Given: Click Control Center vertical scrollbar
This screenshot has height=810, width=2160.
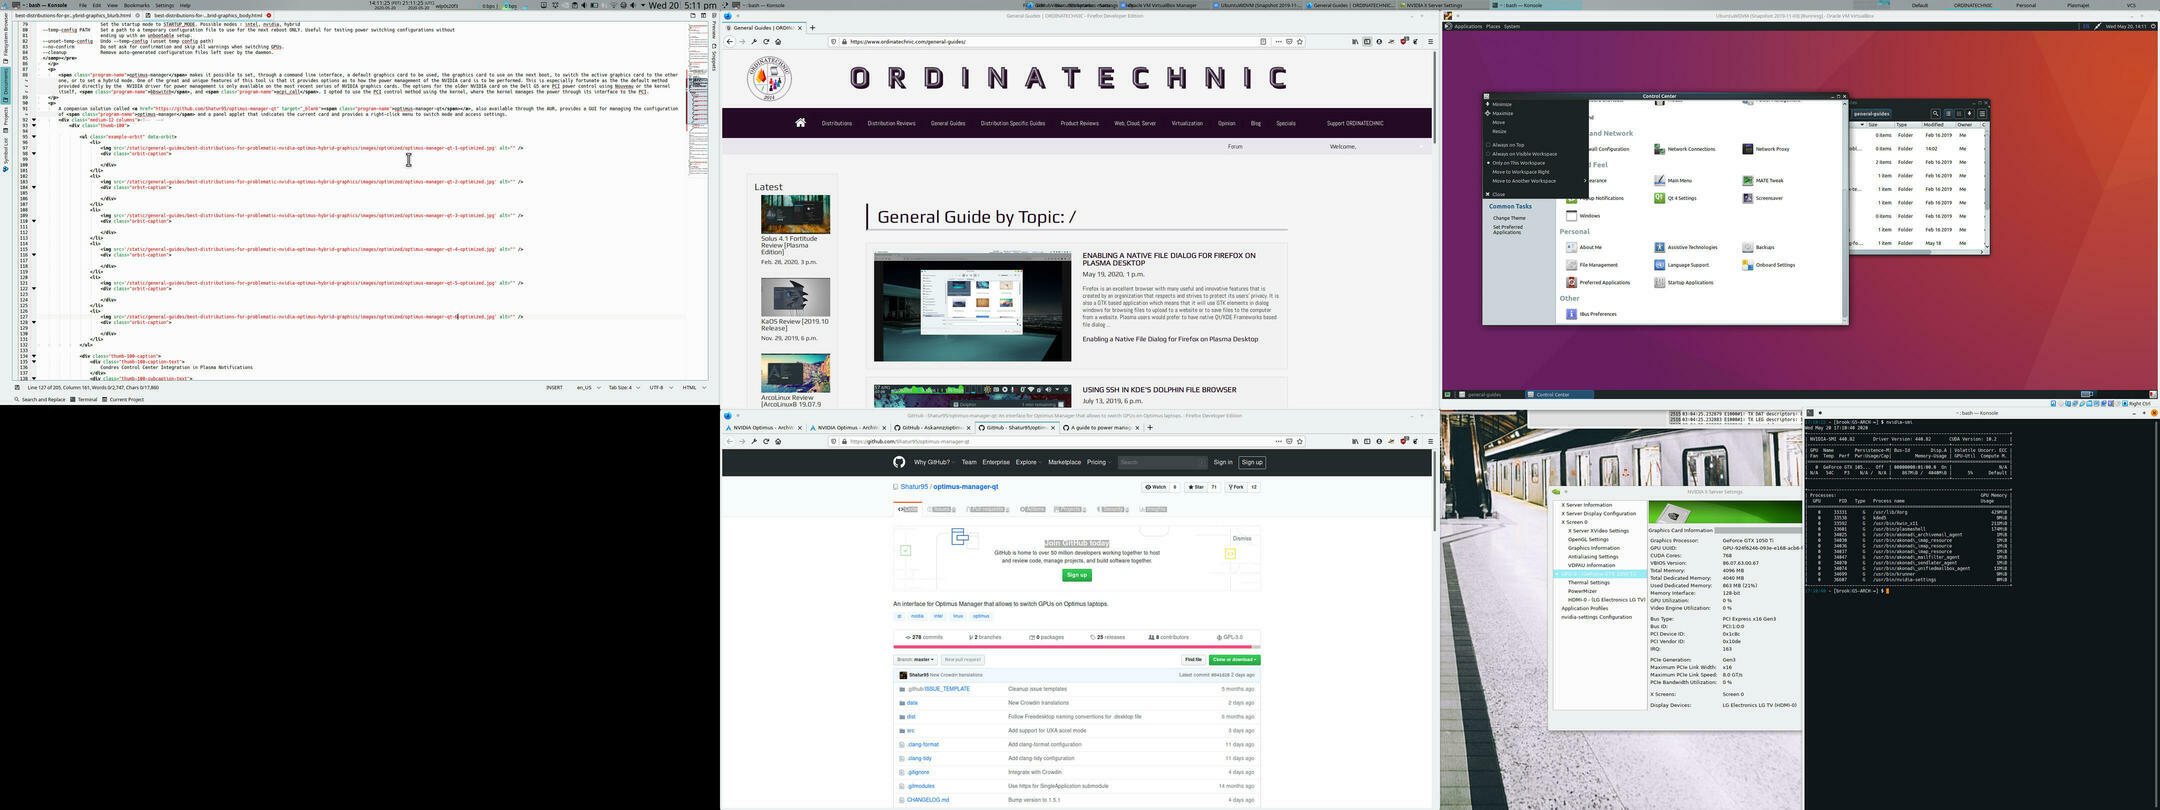Looking at the screenshot, I should (x=1845, y=210).
